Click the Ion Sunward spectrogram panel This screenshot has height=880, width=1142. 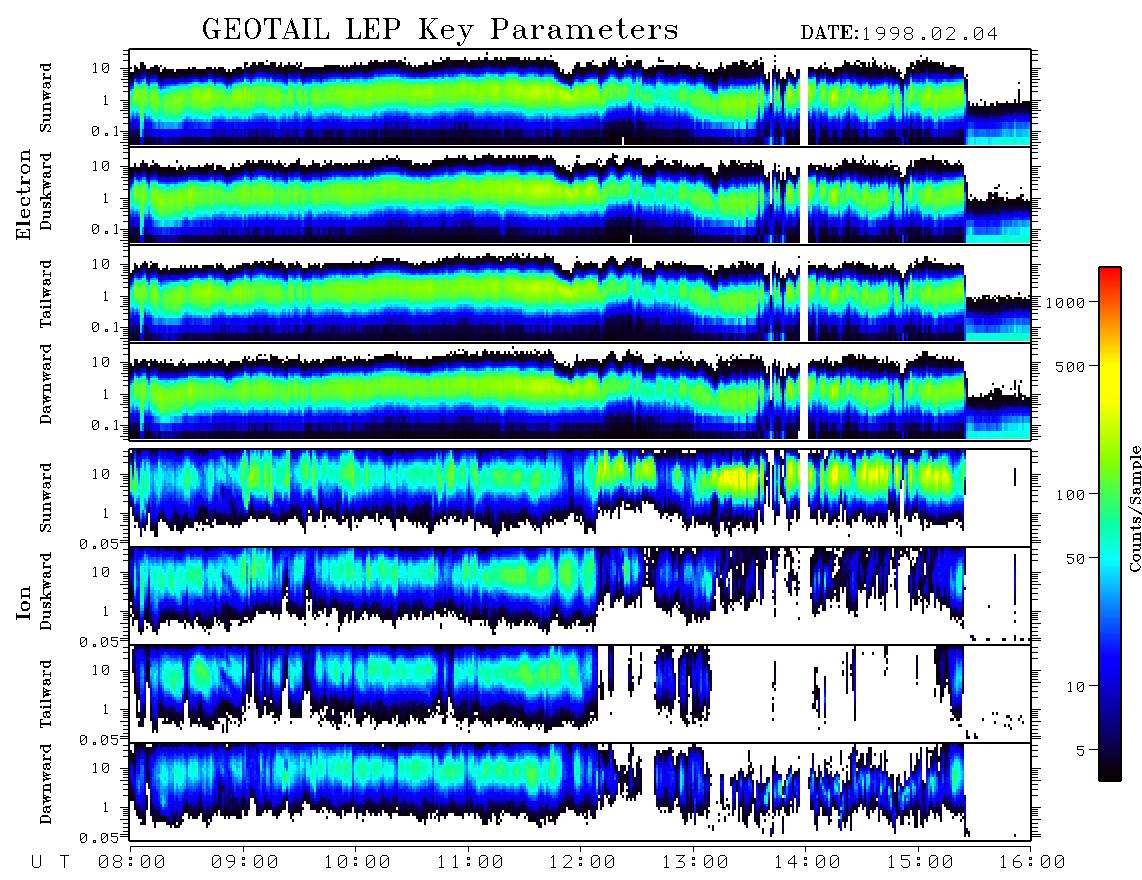(580, 498)
